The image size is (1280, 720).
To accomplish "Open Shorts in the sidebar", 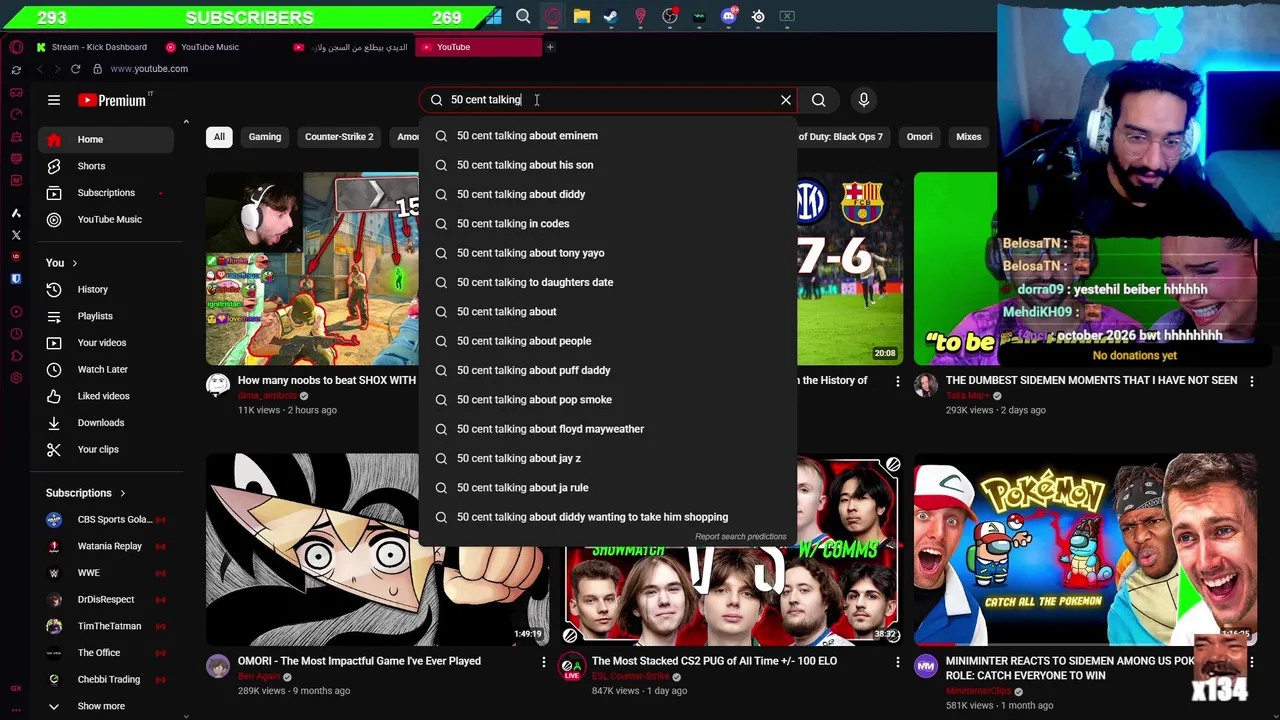I will [107, 166].
